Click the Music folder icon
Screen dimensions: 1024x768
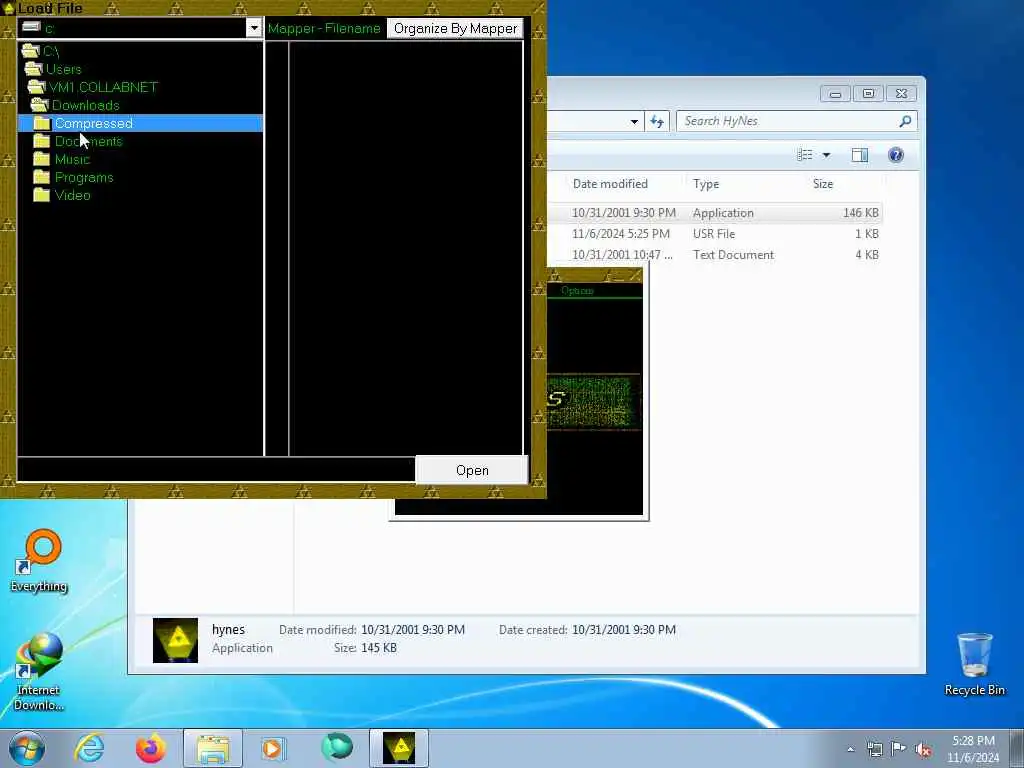(x=42, y=159)
